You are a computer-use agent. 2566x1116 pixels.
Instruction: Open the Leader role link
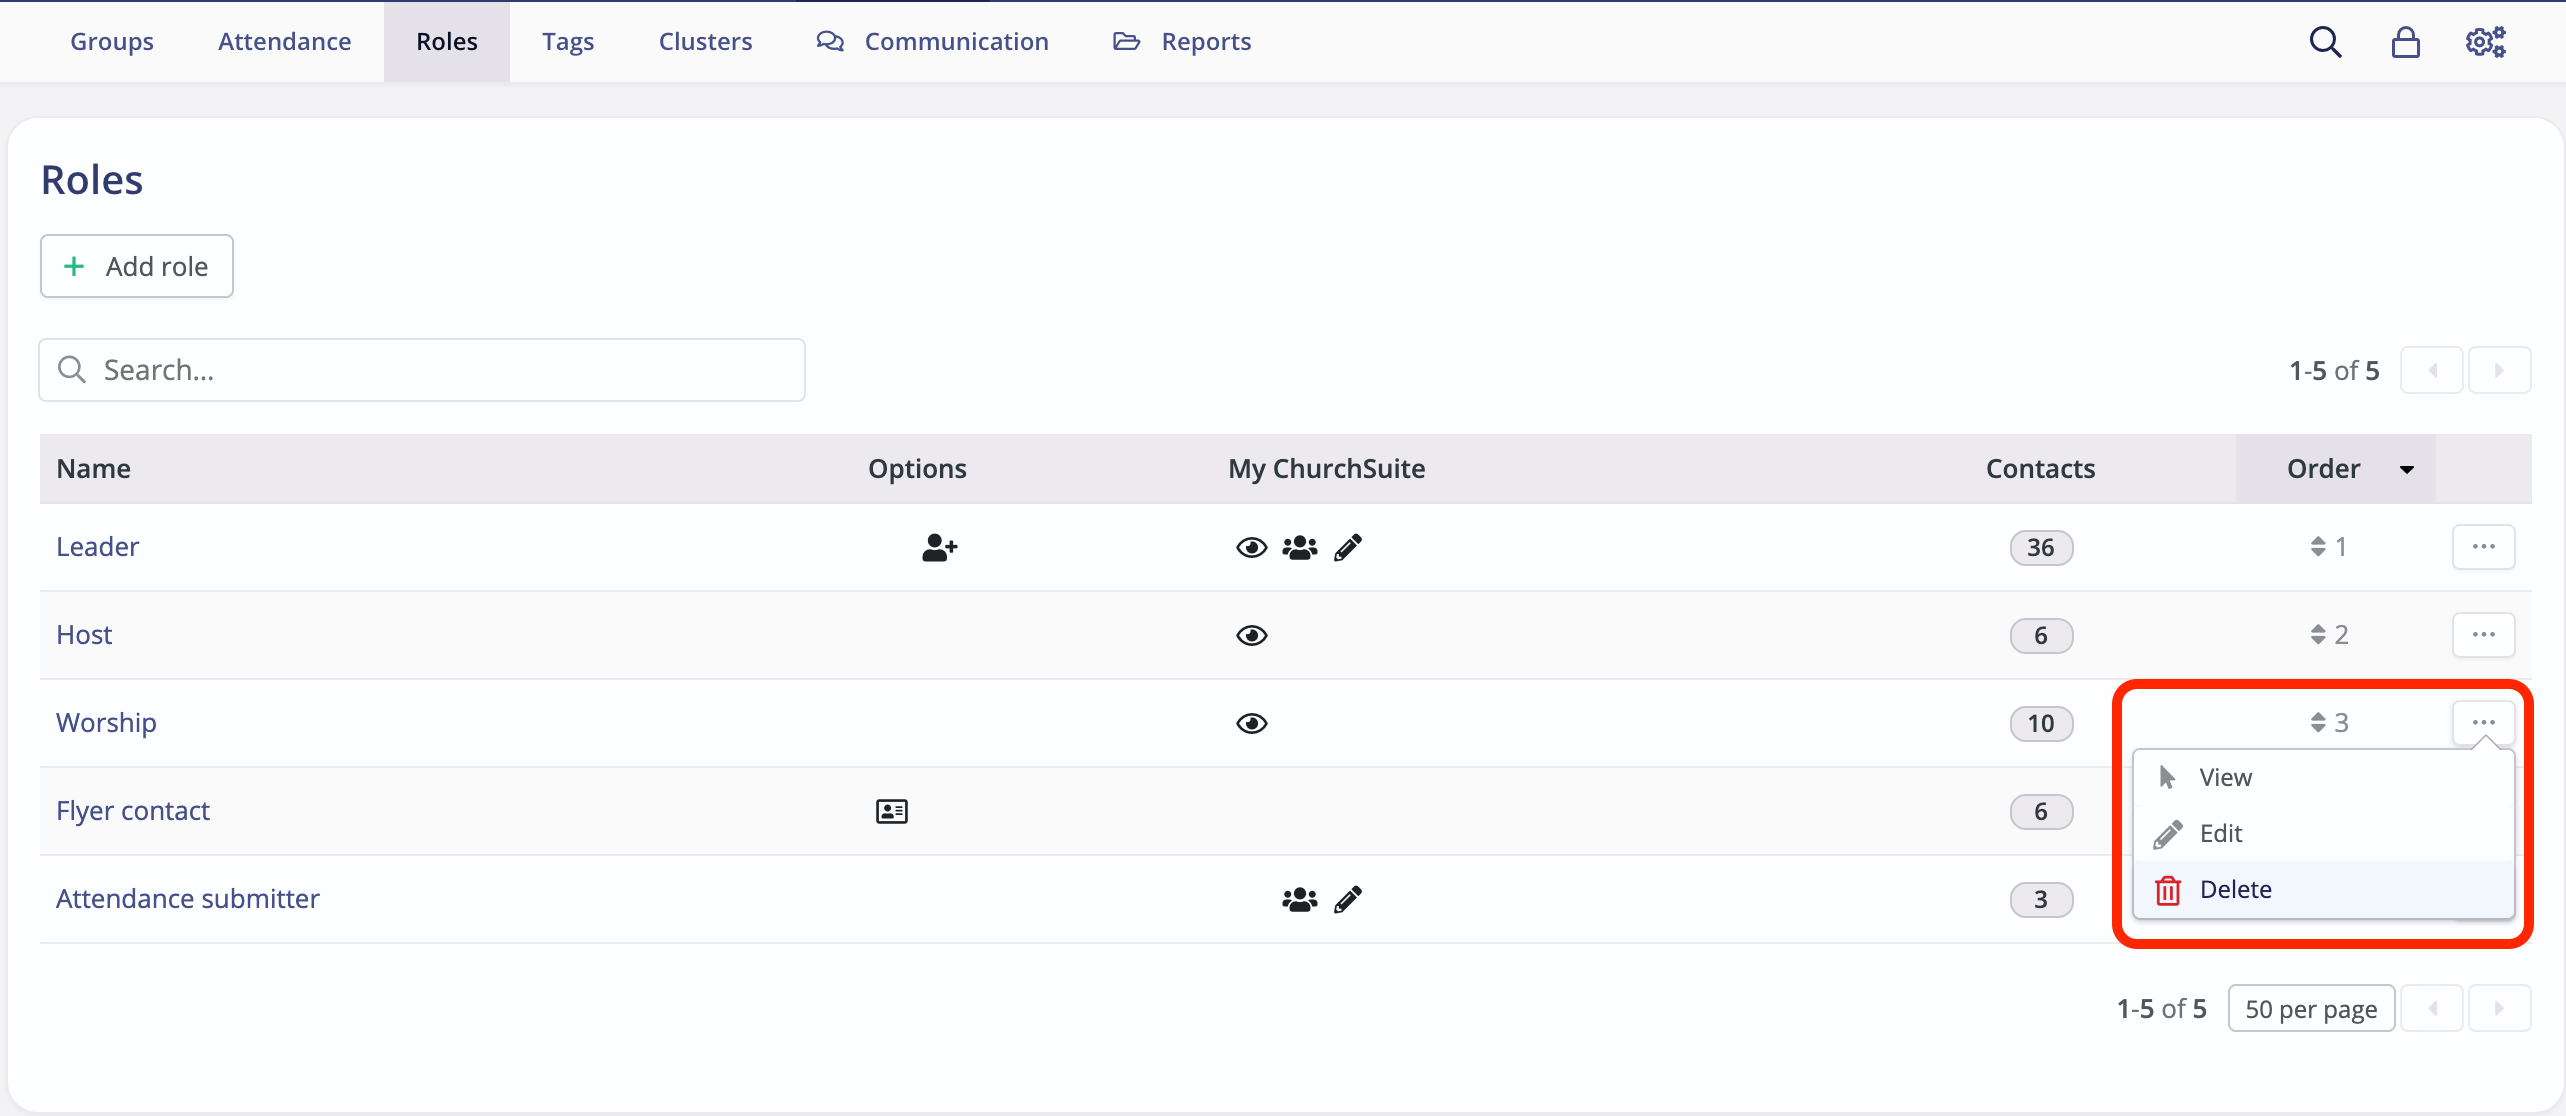click(x=97, y=546)
